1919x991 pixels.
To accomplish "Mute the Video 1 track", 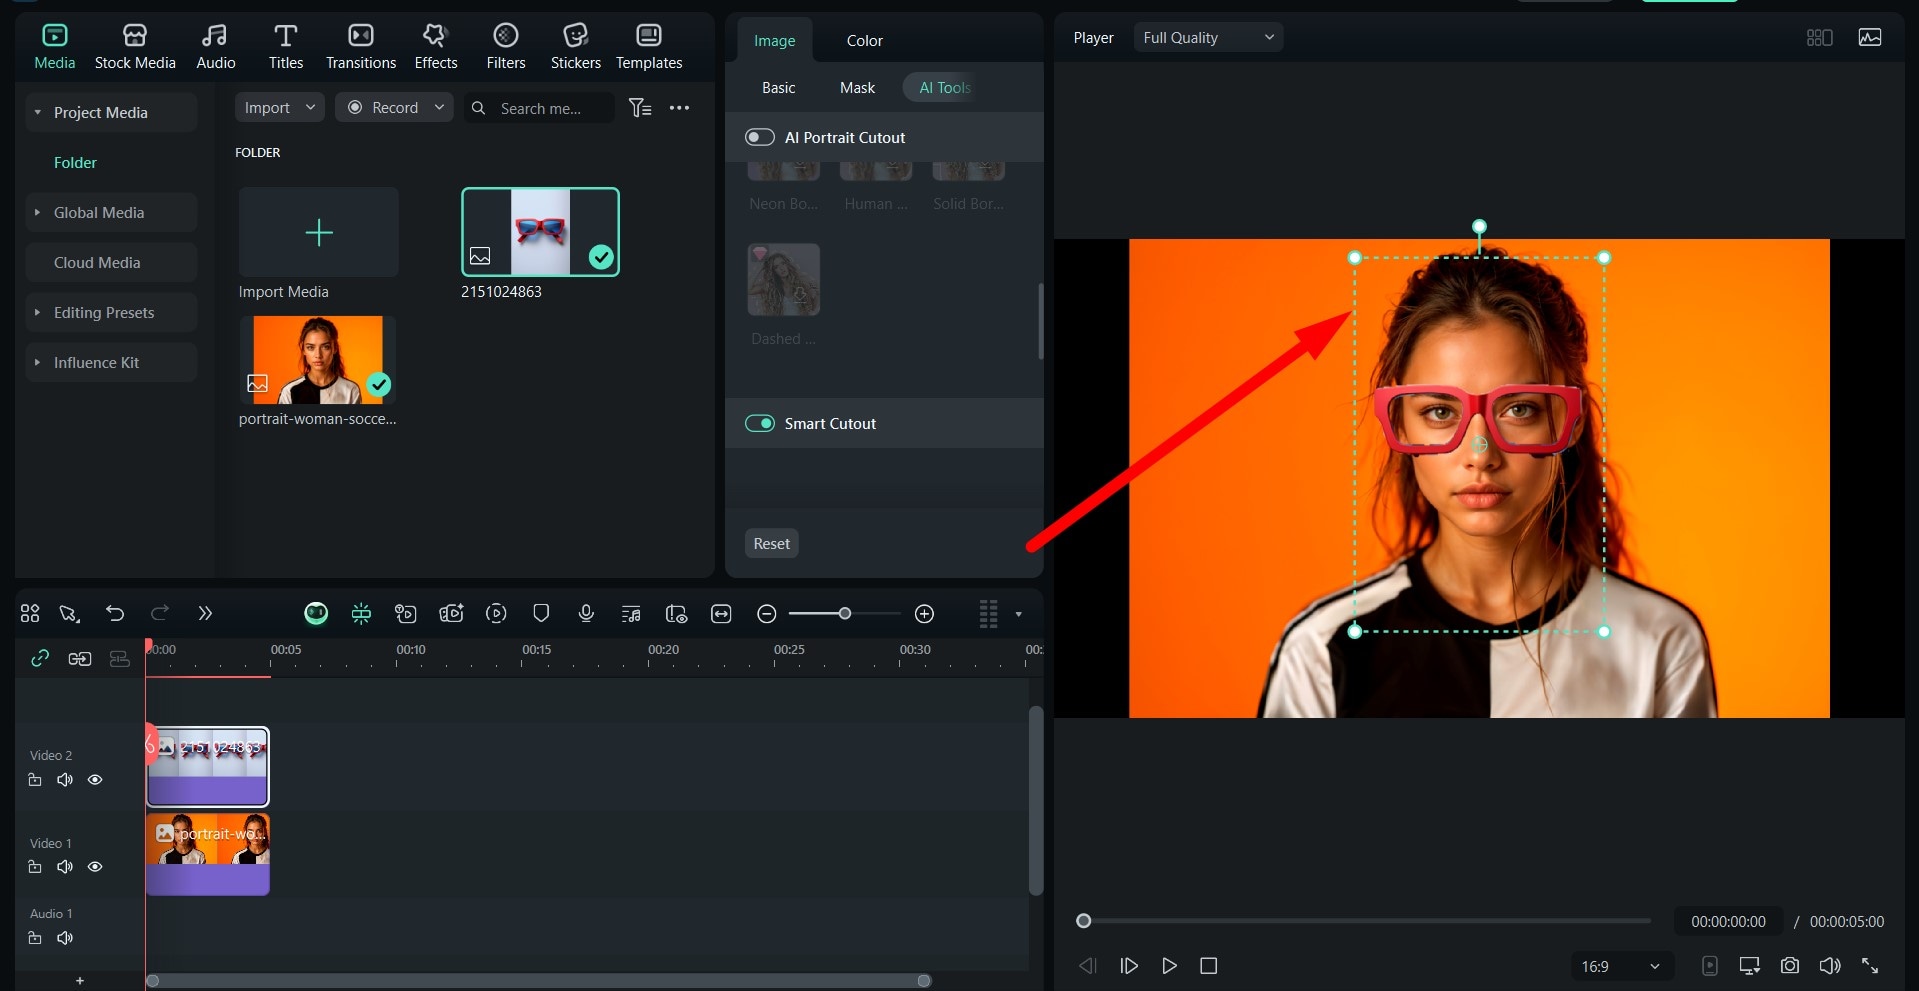I will click(65, 867).
